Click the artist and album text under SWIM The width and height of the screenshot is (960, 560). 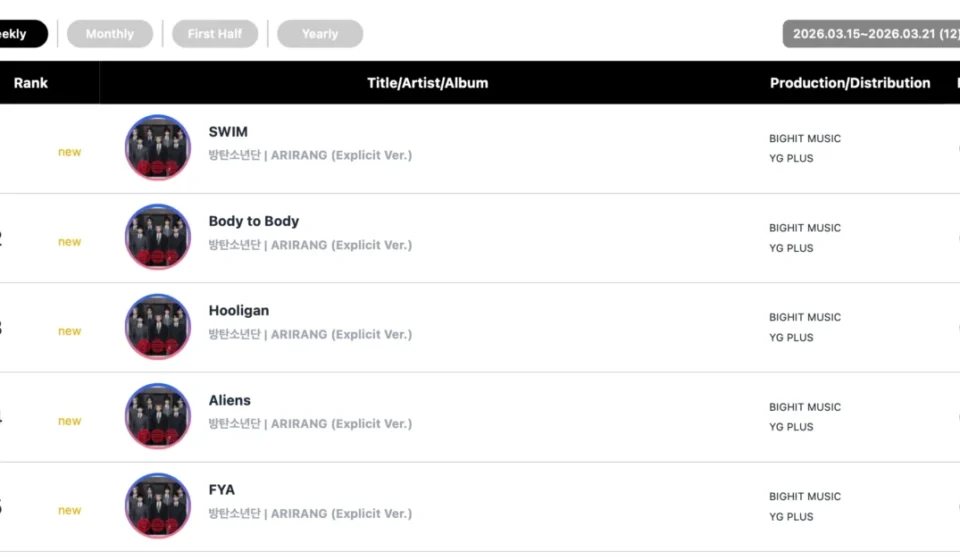pyautogui.click(x=310, y=156)
